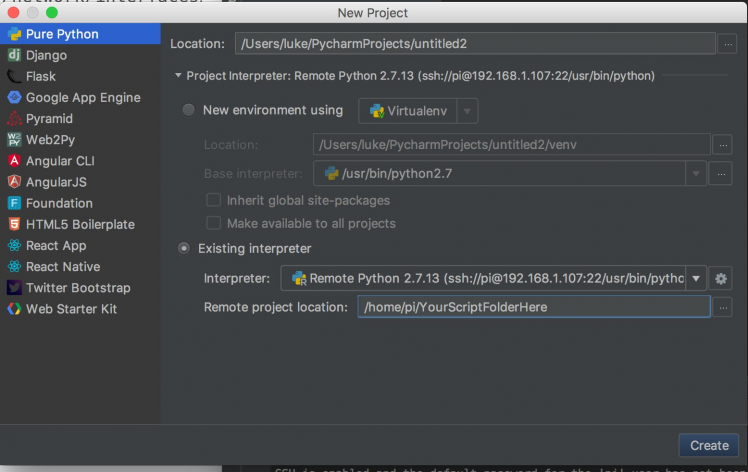748x472 pixels.
Task: Close the New Project dialog red button
Action: [x=14, y=12]
